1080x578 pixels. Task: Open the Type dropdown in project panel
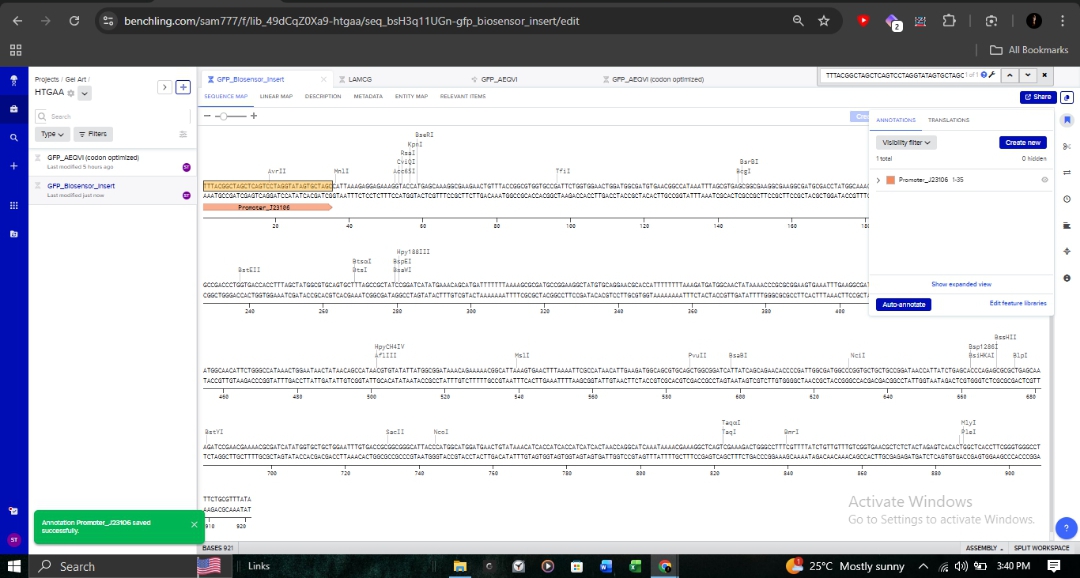(x=50, y=133)
